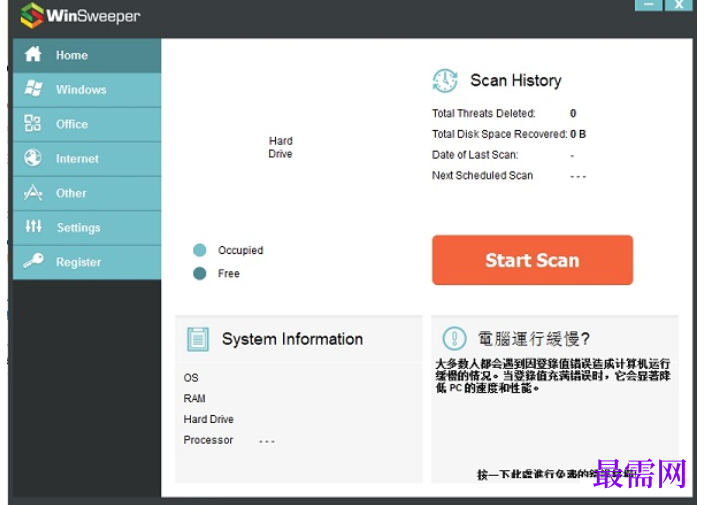This screenshot has height=505, width=705.
Task: Click the Occupied legend text
Action: click(241, 250)
